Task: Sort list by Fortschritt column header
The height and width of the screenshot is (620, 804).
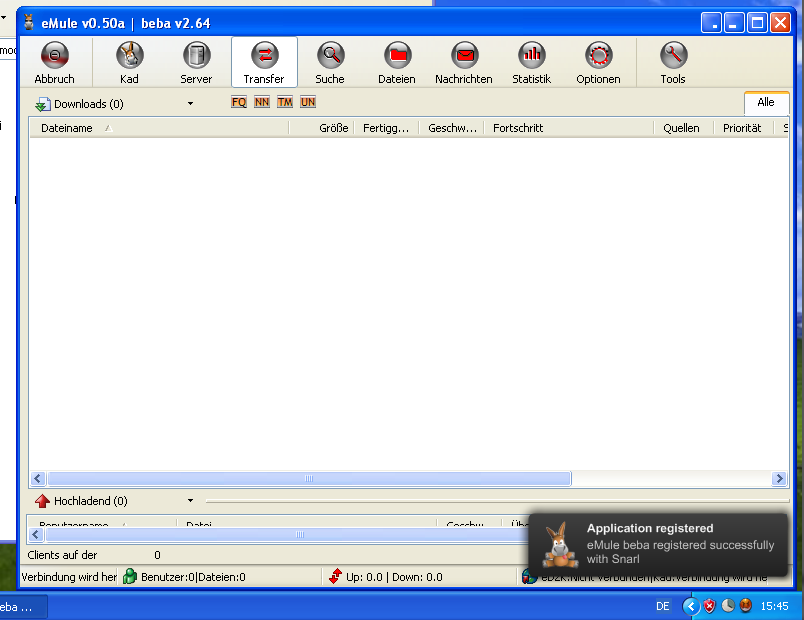Action: [518, 128]
